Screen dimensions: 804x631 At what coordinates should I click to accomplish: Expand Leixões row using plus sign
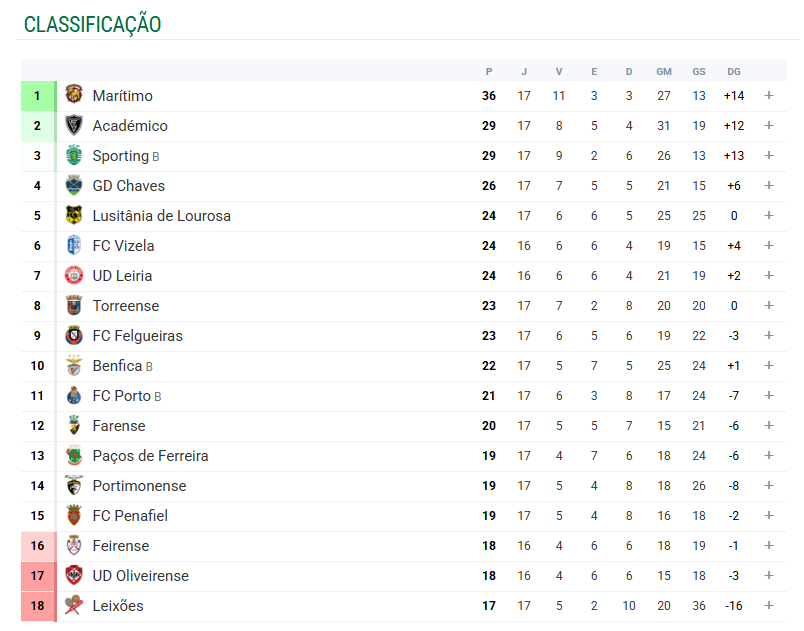[769, 606]
